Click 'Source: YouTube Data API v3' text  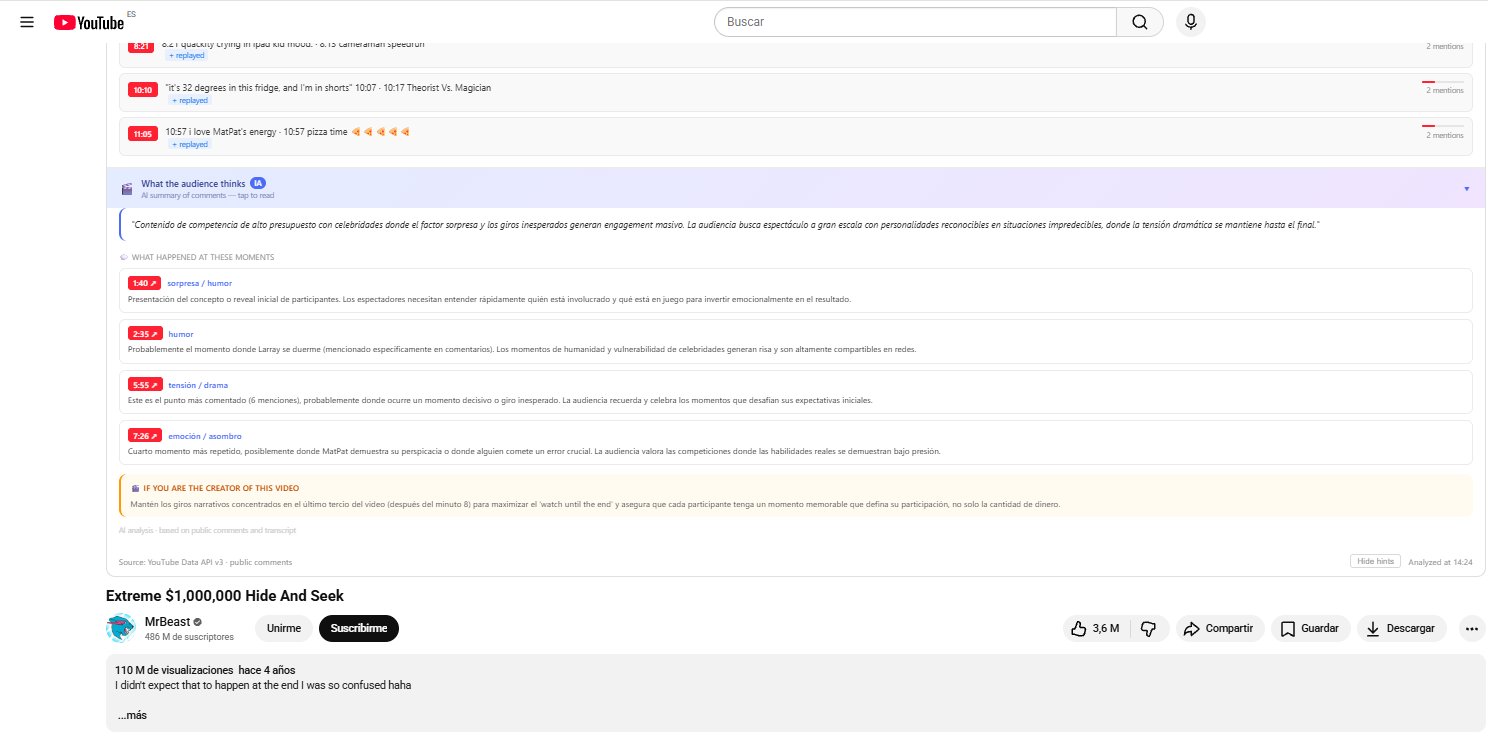point(205,562)
